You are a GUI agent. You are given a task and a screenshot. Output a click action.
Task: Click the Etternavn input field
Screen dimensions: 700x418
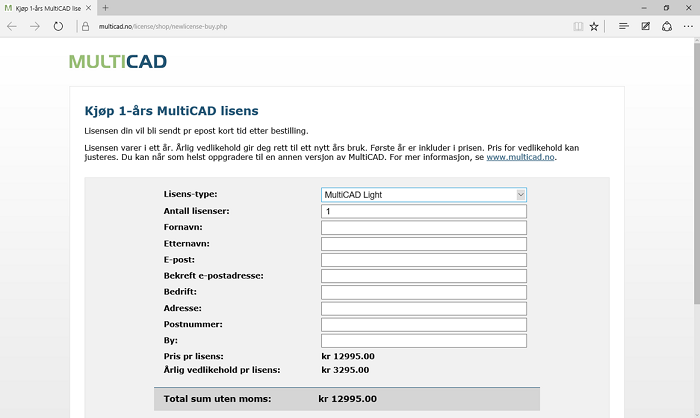[x=424, y=244]
